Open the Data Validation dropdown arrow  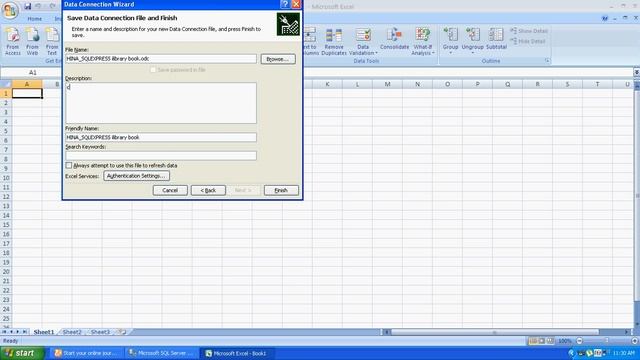[x=376, y=53]
